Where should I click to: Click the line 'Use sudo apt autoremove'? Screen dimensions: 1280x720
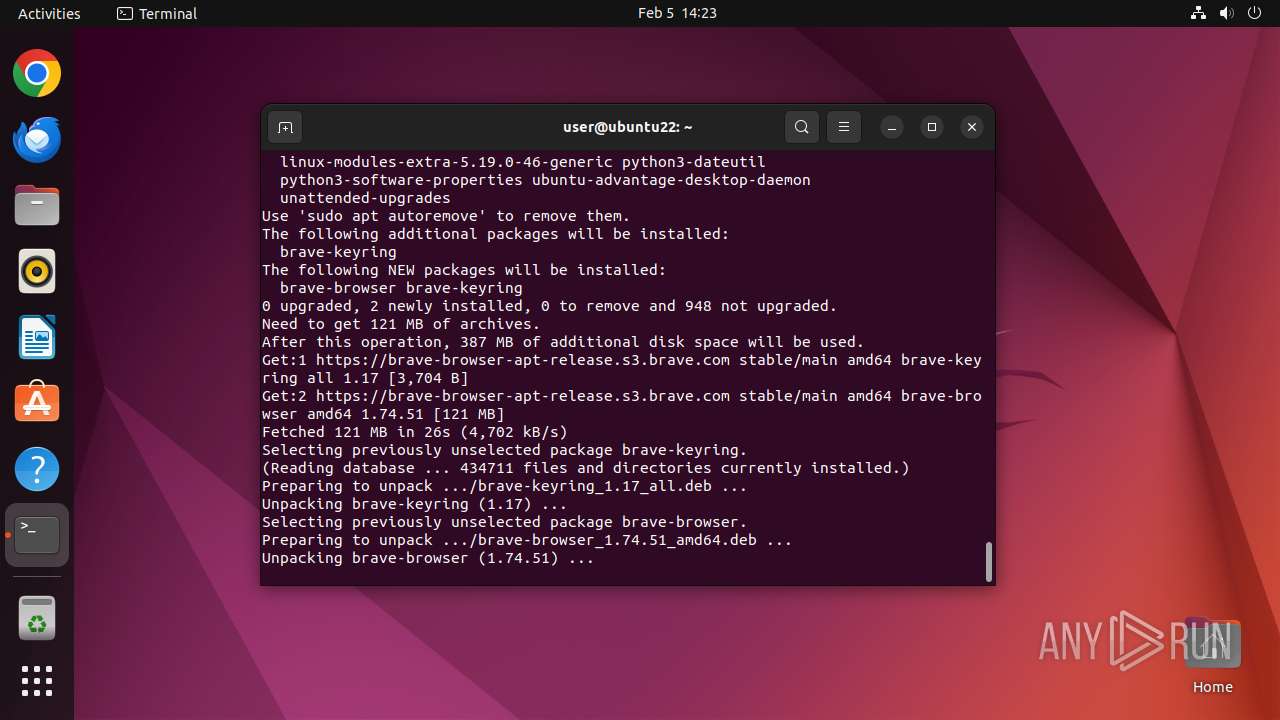[446, 216]
